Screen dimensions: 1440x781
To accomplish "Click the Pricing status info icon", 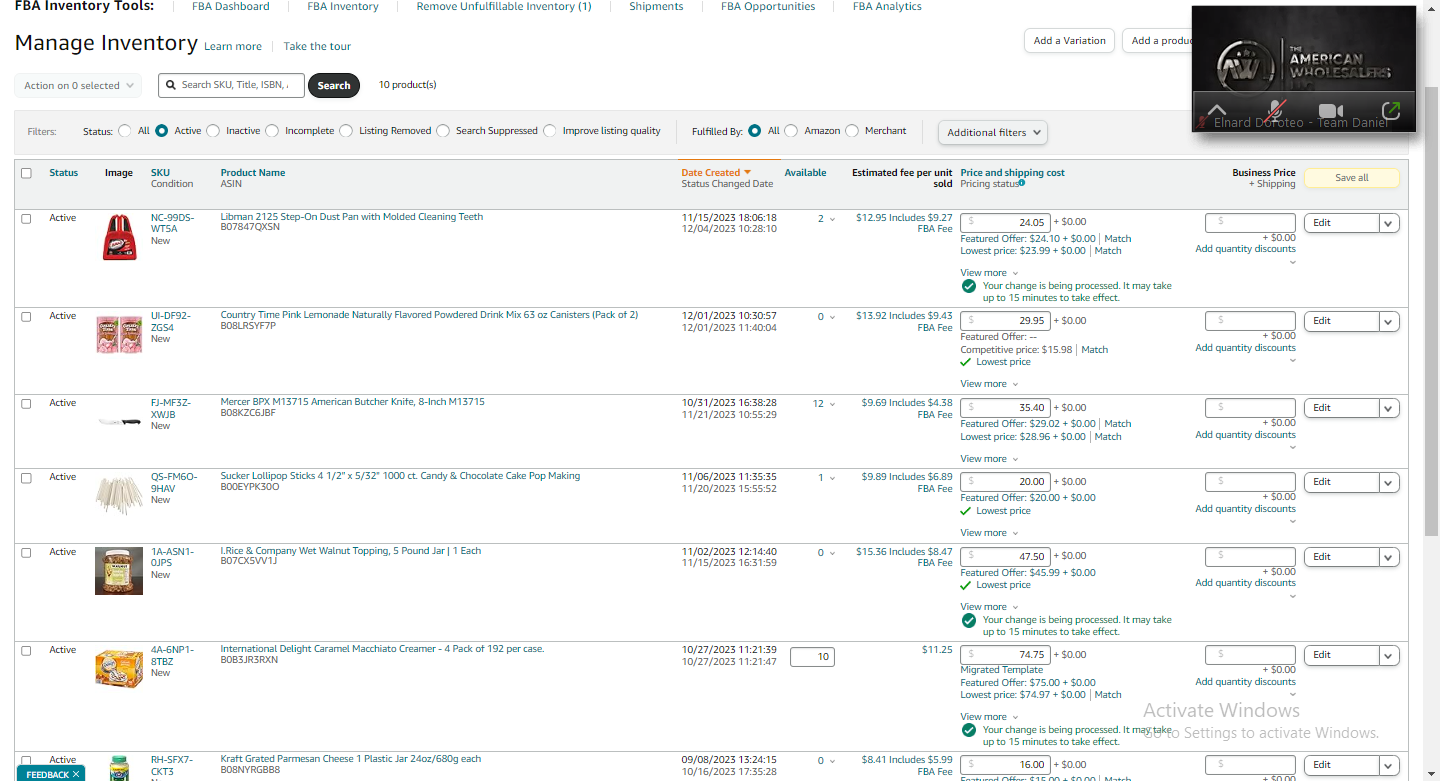I will [1021, 183].
